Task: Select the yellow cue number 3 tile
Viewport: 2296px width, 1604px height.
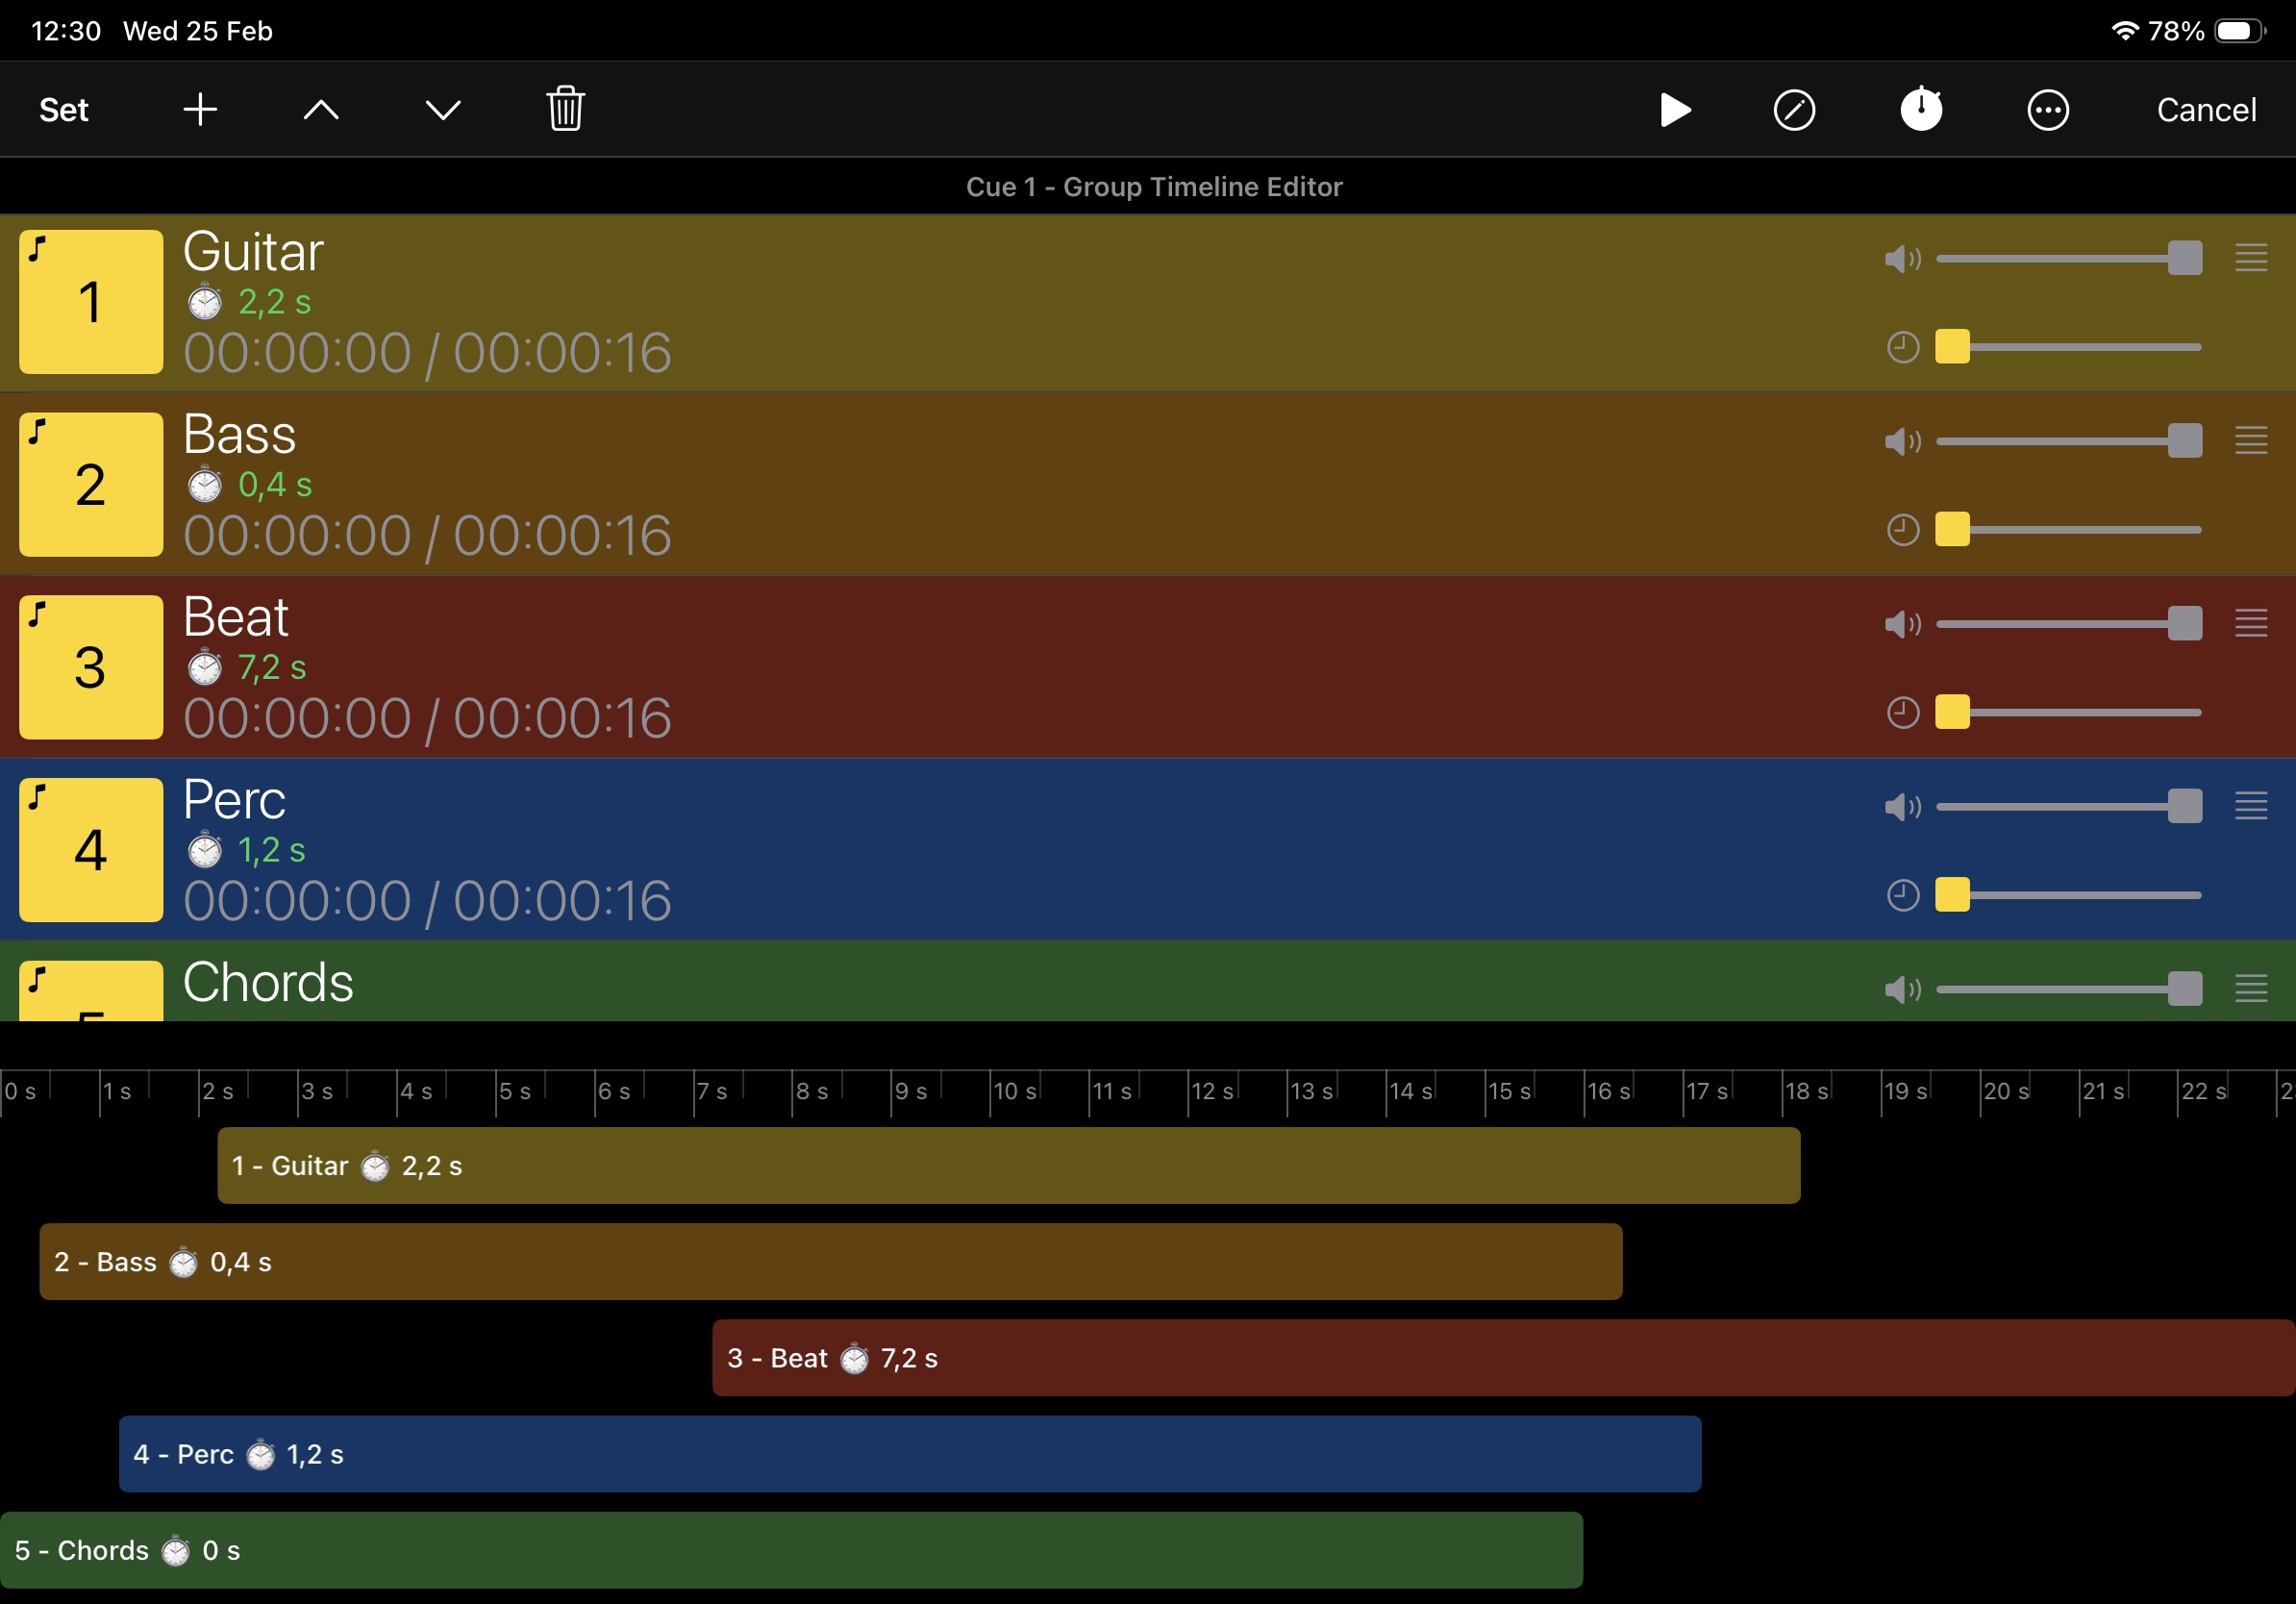Action: coord(91,667)
